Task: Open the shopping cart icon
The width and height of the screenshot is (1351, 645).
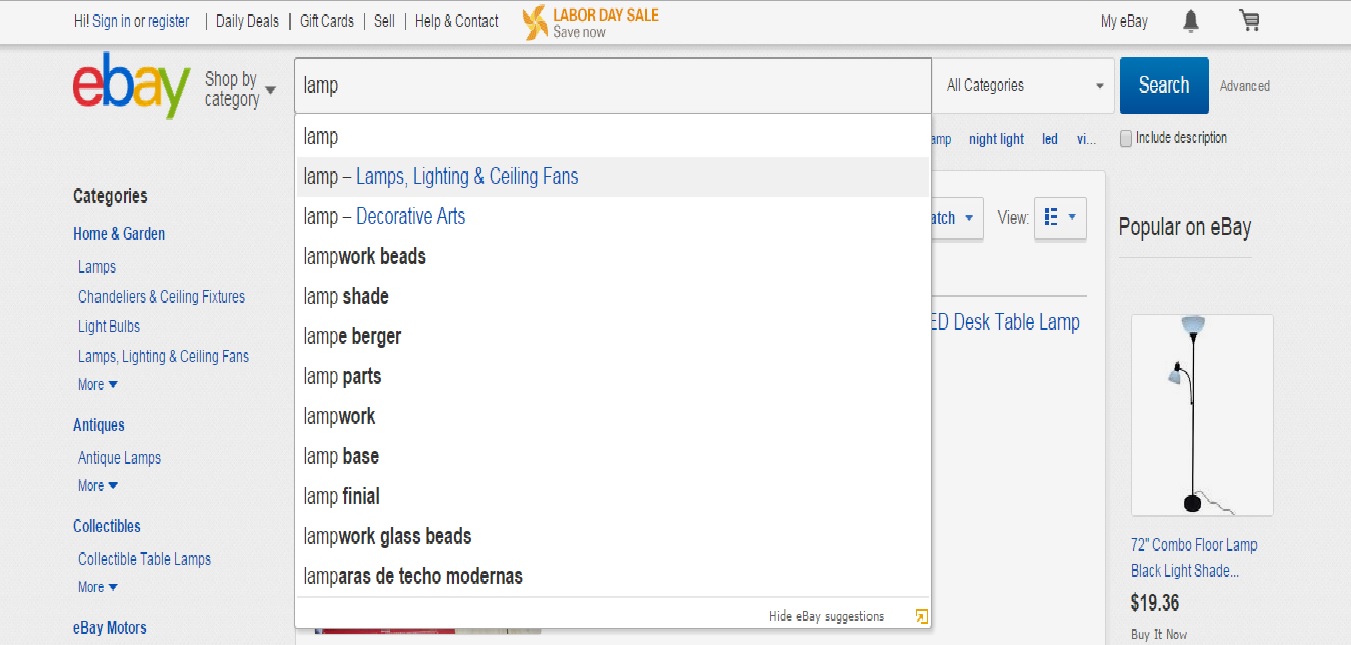Action: click(1248, 20)
